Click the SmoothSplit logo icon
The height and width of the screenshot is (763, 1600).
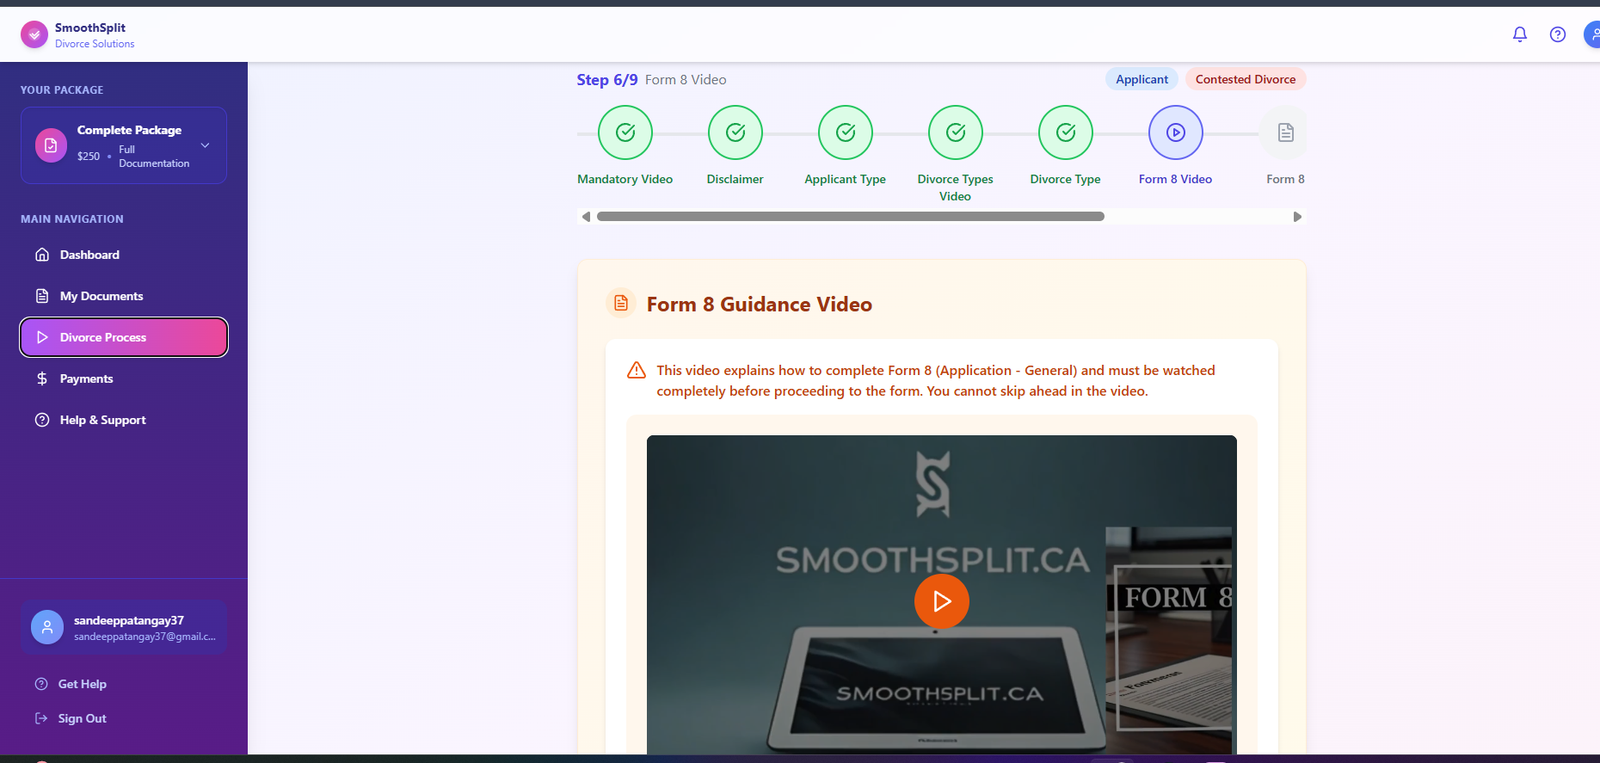(34, 35)
